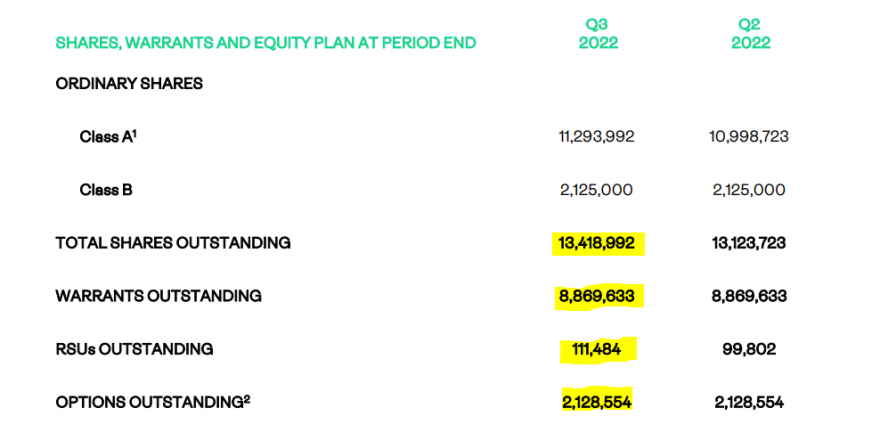Click highlighted total shares value 13,418,992
The width and height of the screenshot is (880, 441).
click(x=598, y=243)
